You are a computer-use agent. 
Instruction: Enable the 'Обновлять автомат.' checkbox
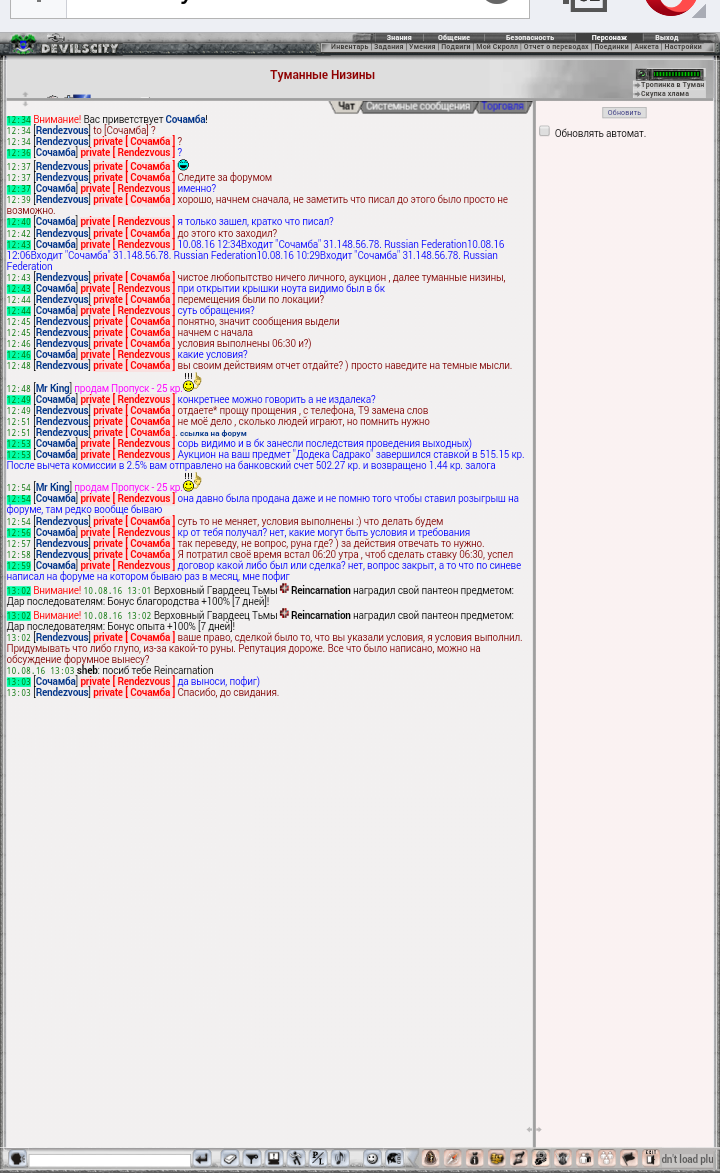tap(545, 131)
